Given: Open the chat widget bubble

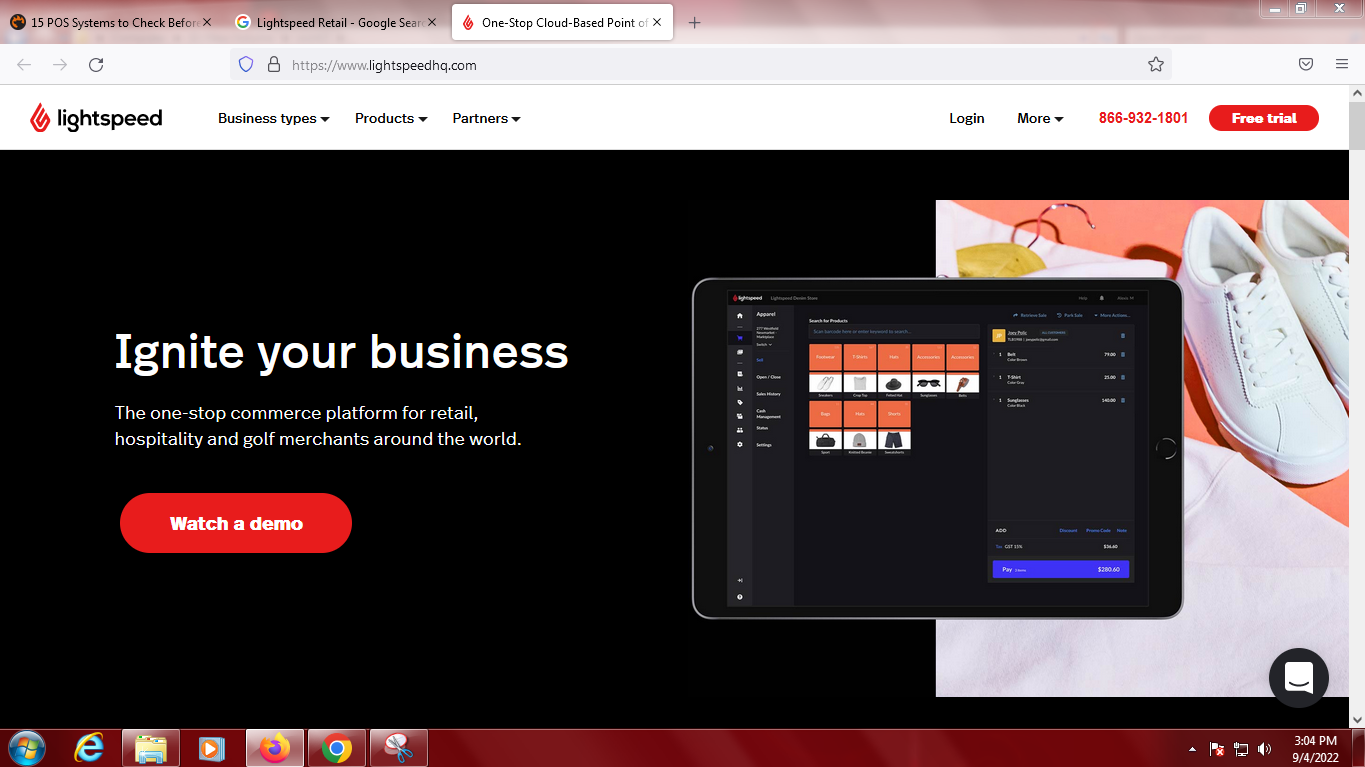Looking at the screenshot, I should click(1299, 678).
